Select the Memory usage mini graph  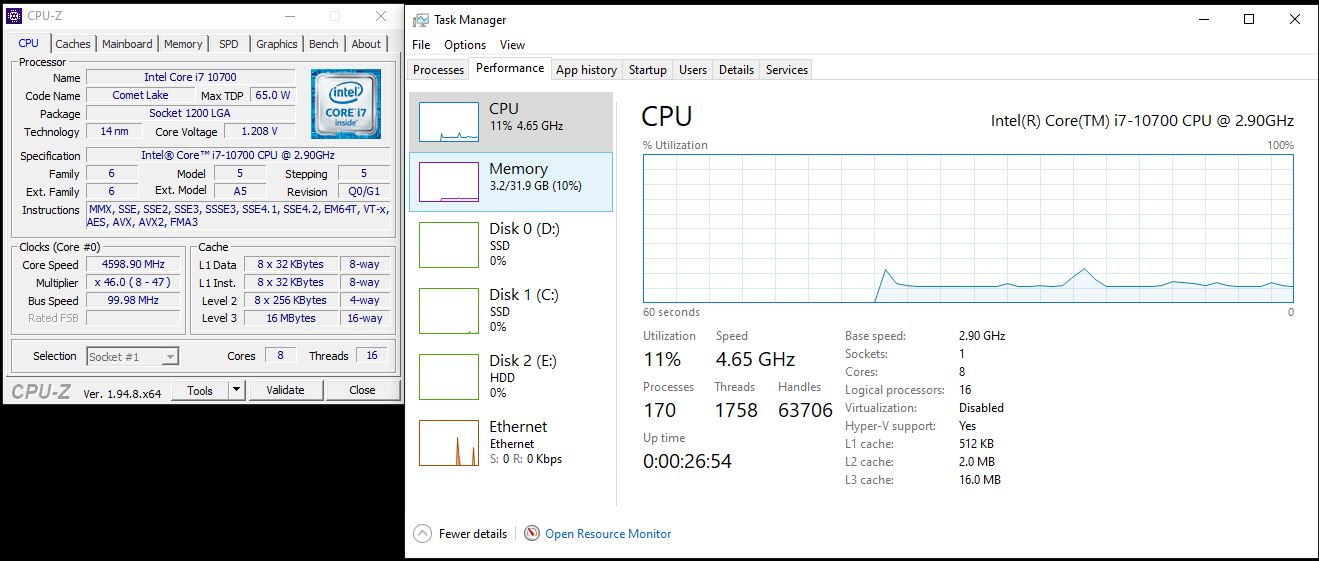[448, 182]
